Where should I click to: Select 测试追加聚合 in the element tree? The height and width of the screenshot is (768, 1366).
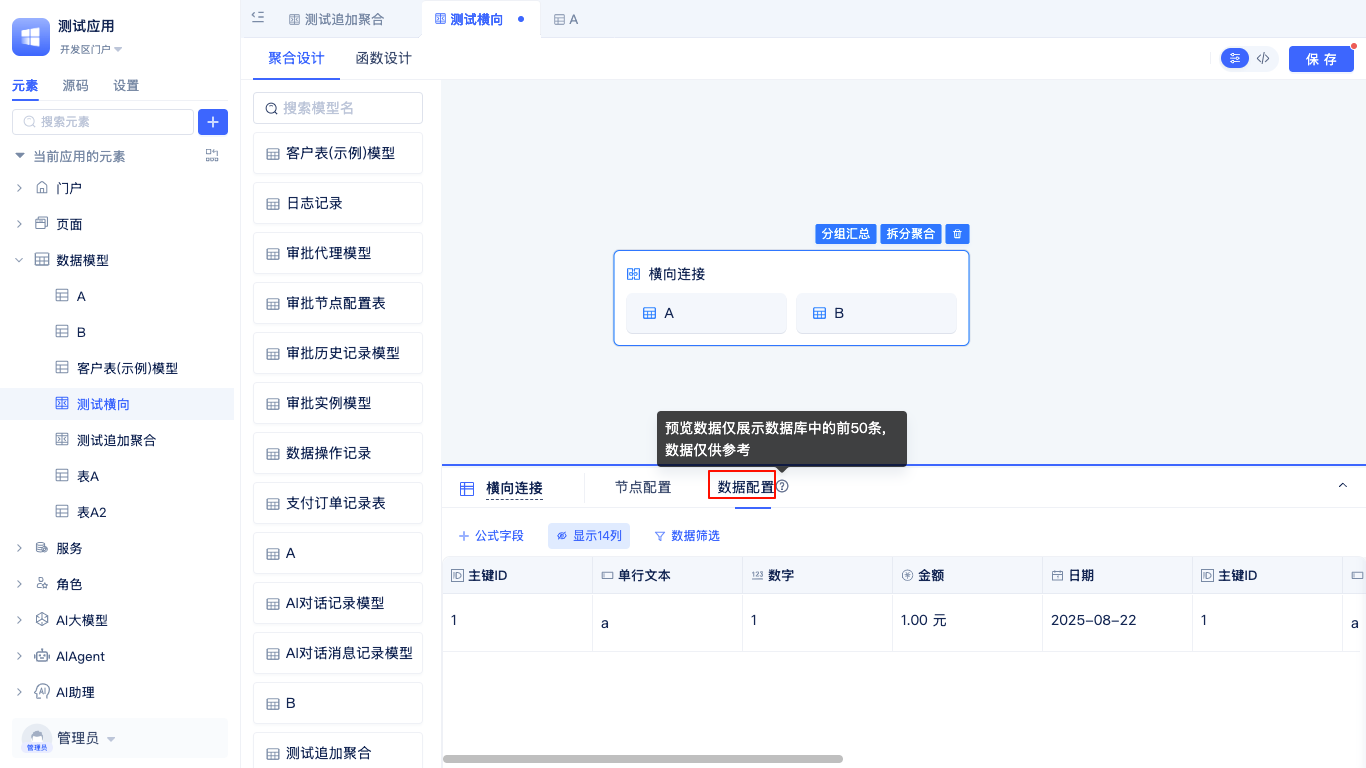pos(117,440)
